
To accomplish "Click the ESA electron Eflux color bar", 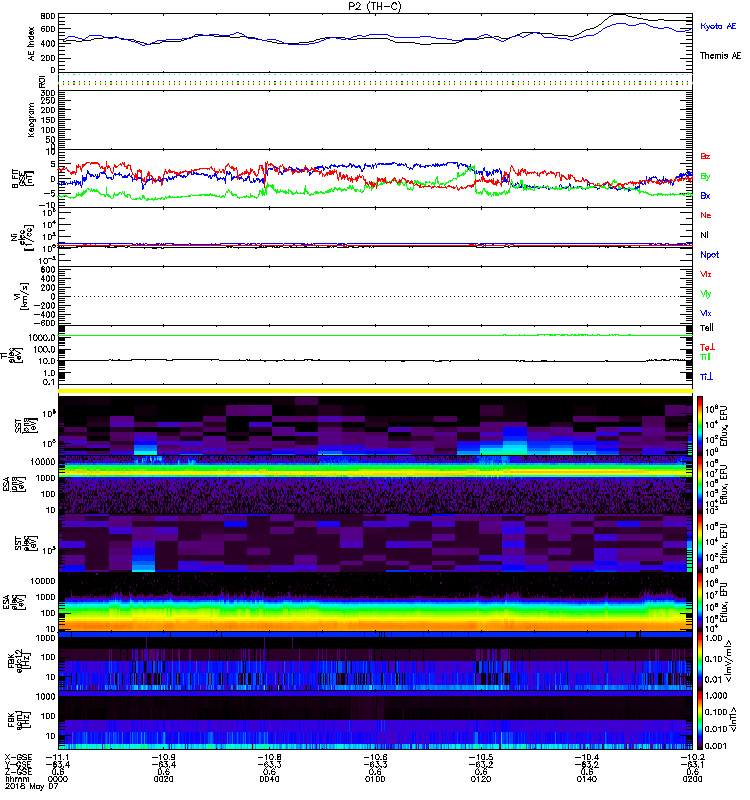I will 700,601.
